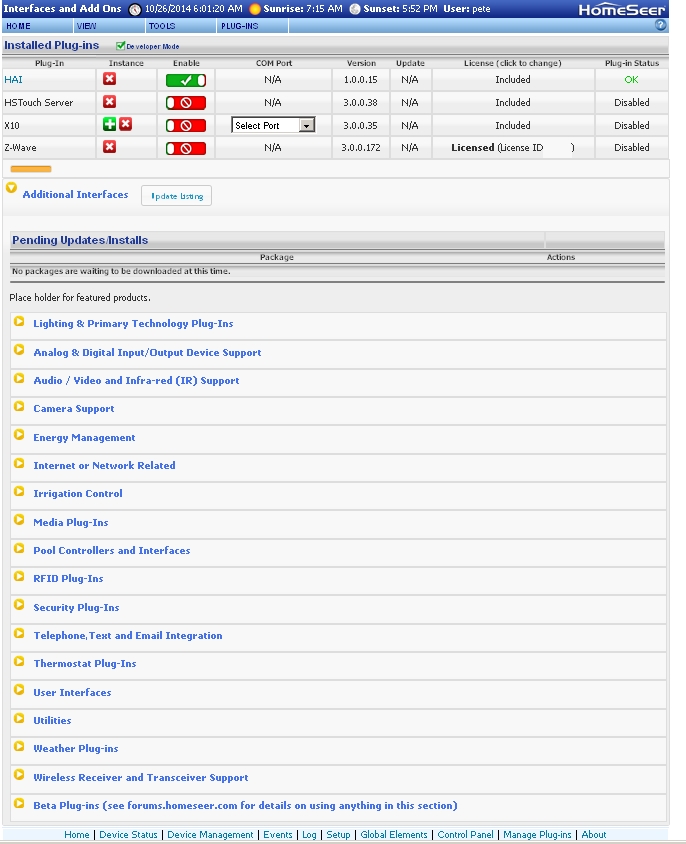686x844 pixels.
Task: Open About footer link
Action: [x=593, y=835]
